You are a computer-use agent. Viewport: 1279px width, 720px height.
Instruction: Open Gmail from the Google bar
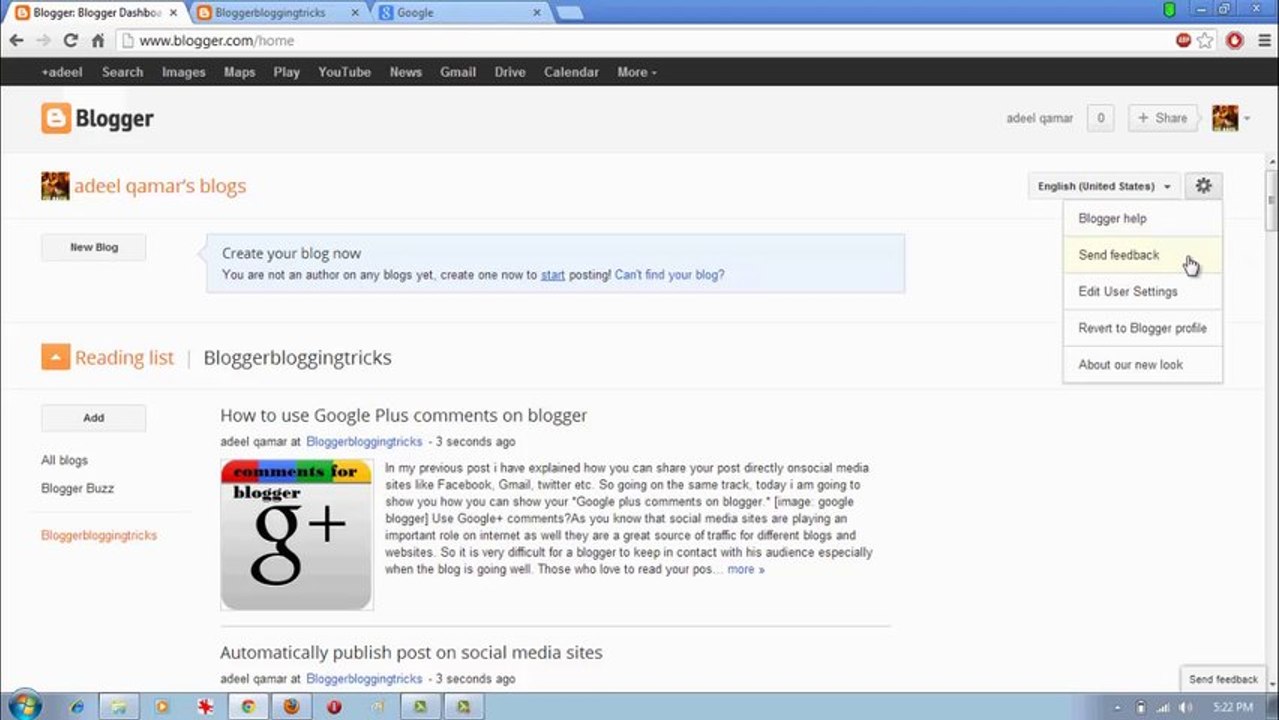[x=458, y=72]
